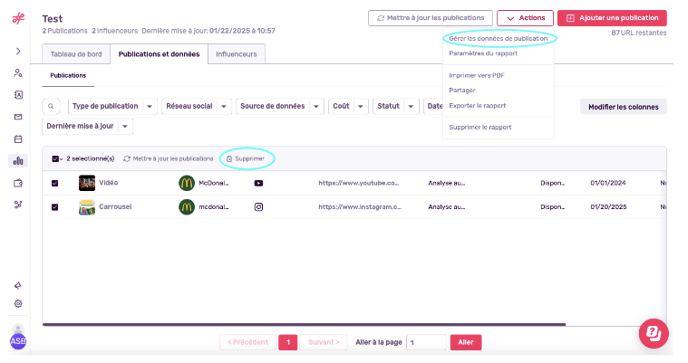Click Supprimer for selected publications
688x363 pixels.
point(246,159)
